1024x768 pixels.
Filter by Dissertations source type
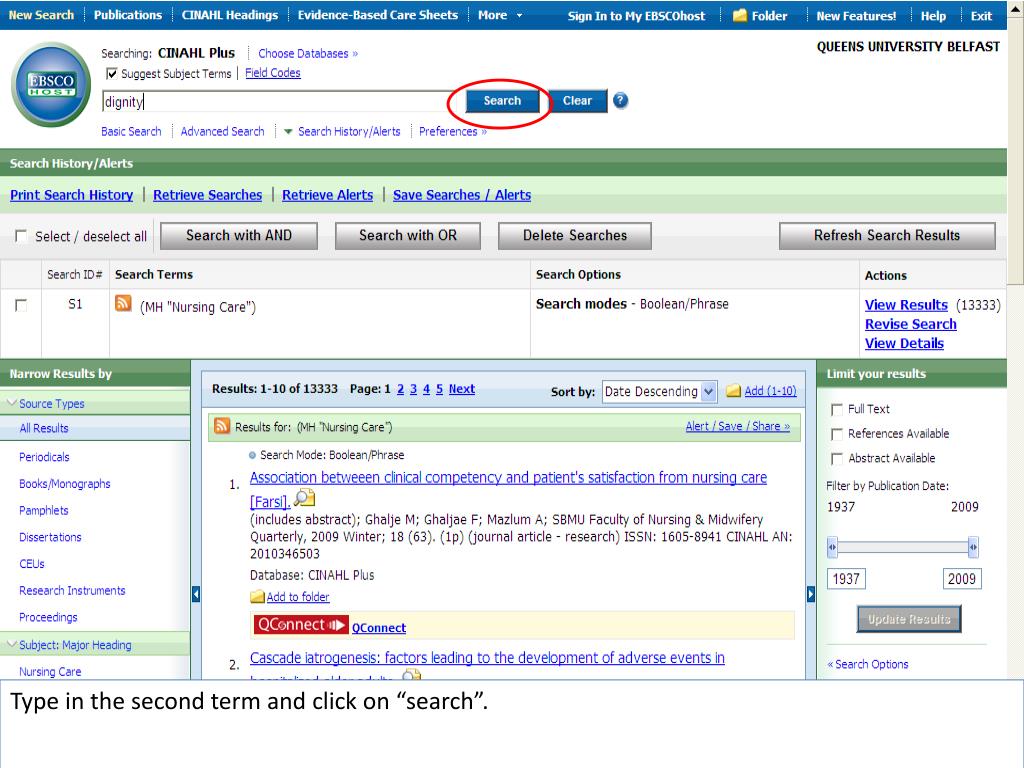(50, 537)
